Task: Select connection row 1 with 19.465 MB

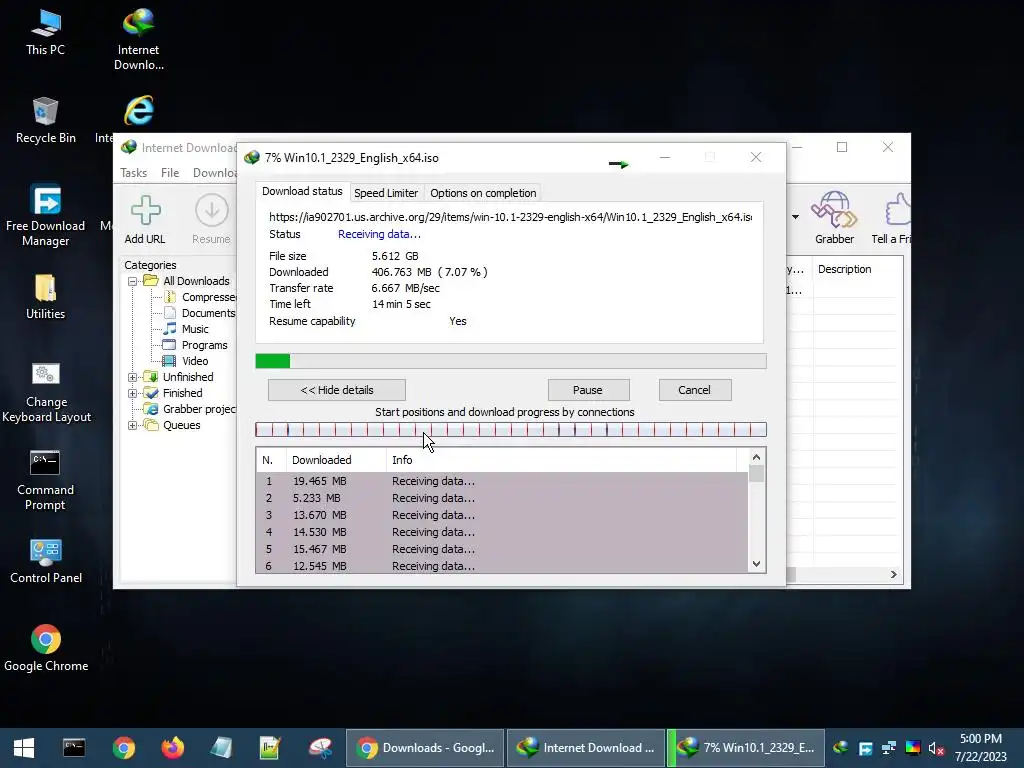Action: point(502,481)
